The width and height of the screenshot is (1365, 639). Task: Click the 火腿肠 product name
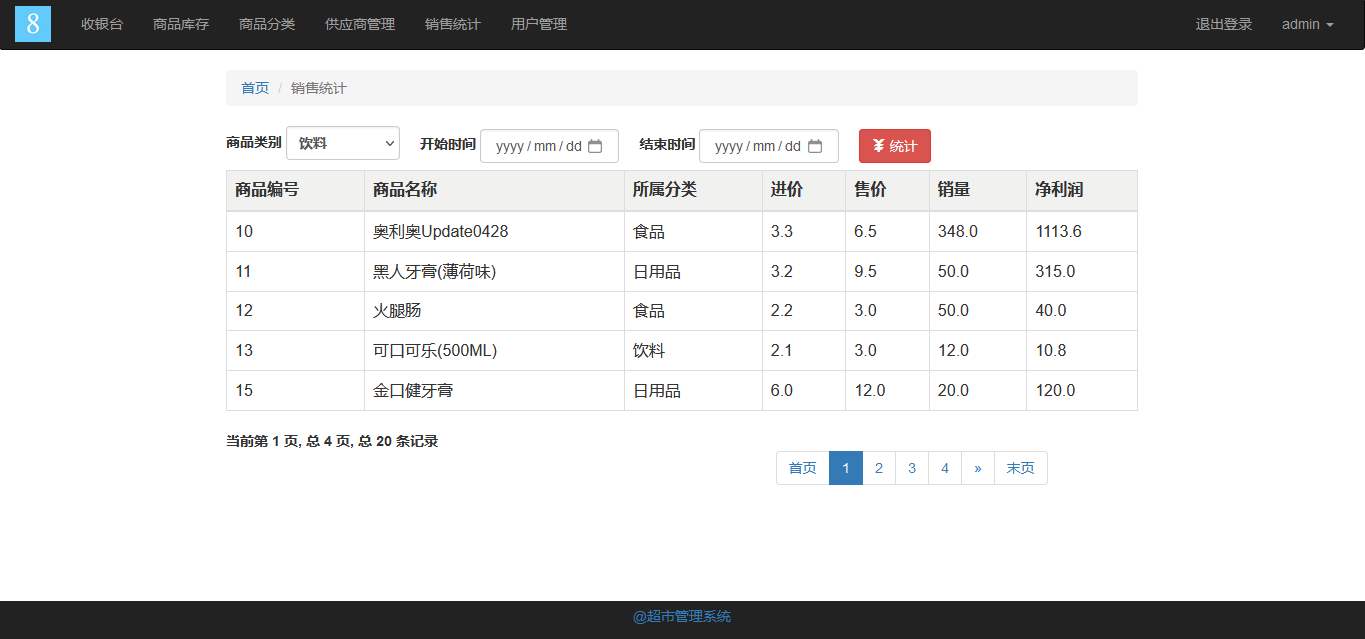(x=397, y=311)
